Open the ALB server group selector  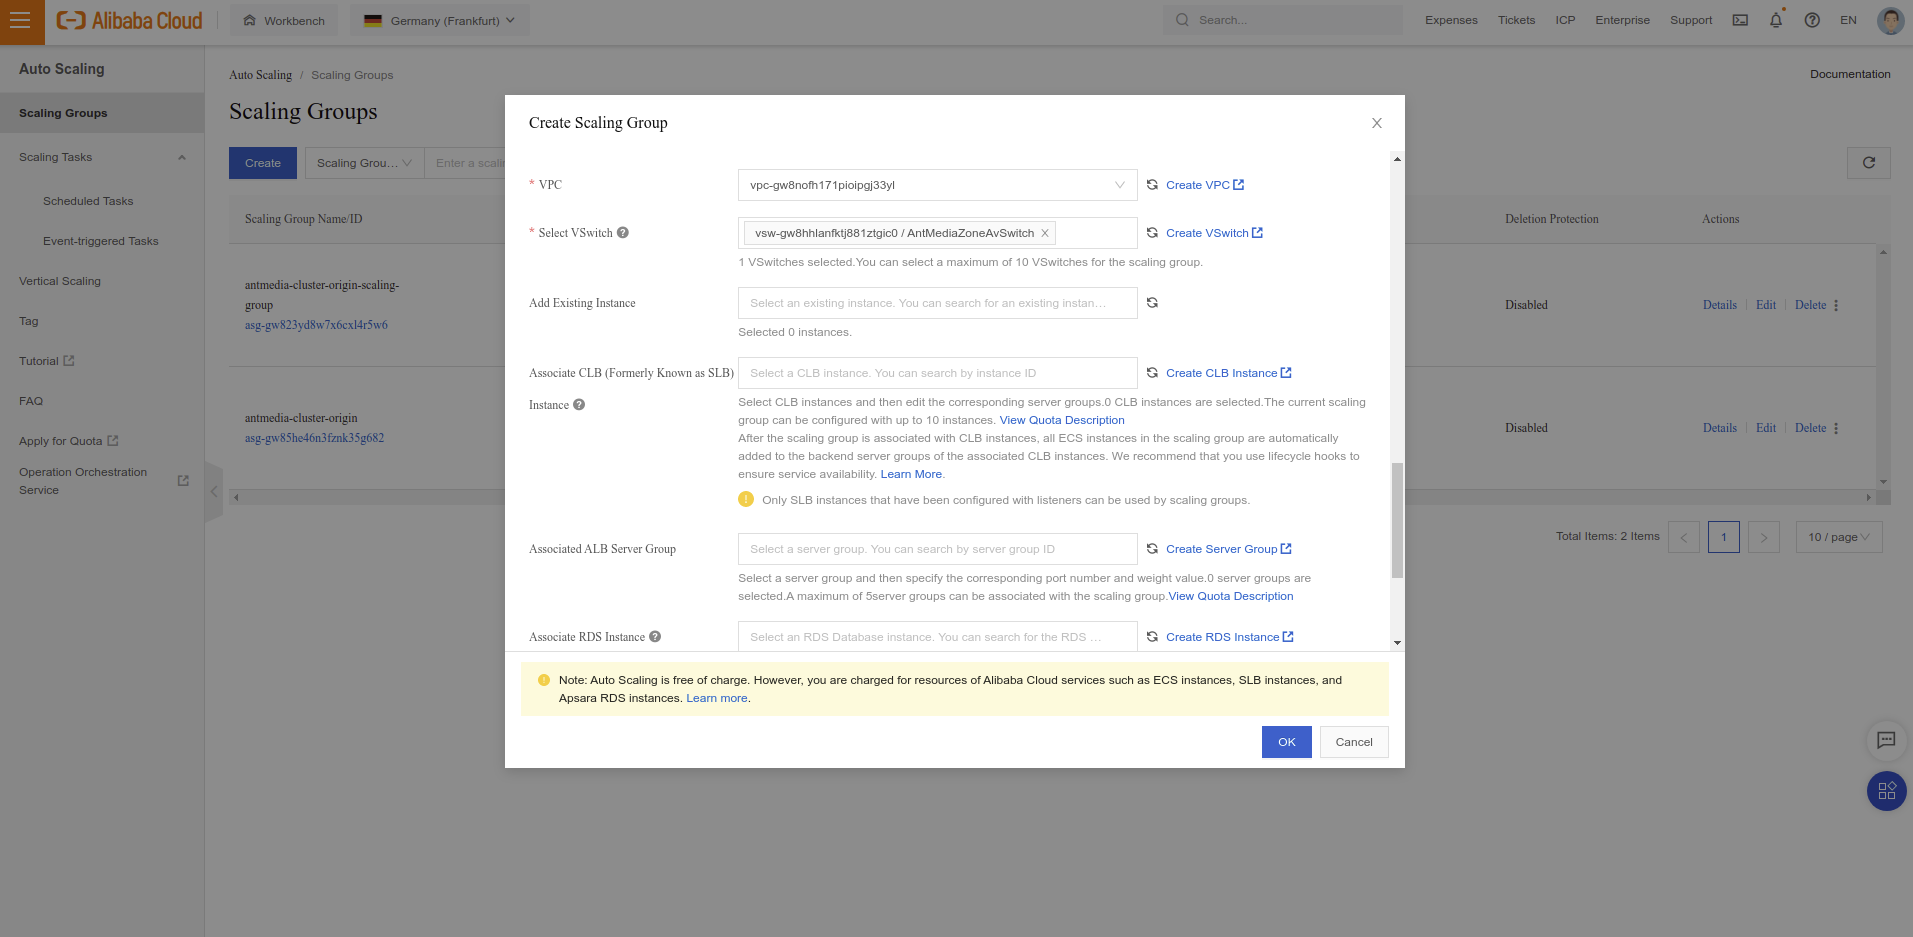pos(938,549)
